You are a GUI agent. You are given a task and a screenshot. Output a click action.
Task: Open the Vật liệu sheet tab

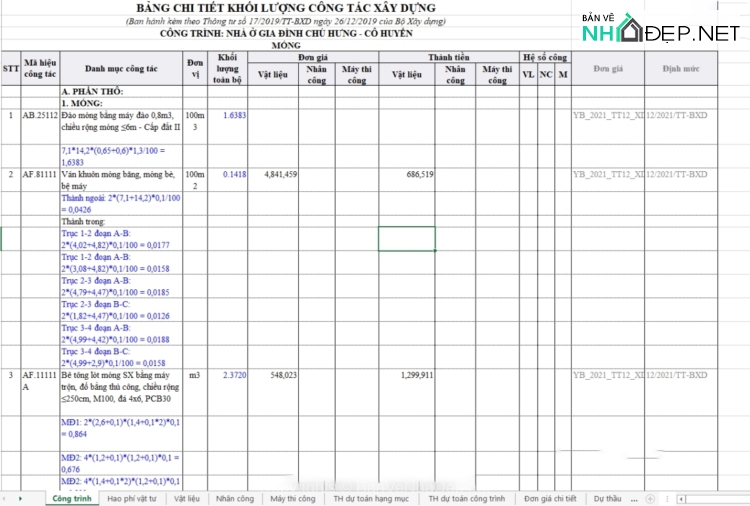click(187, 498)
